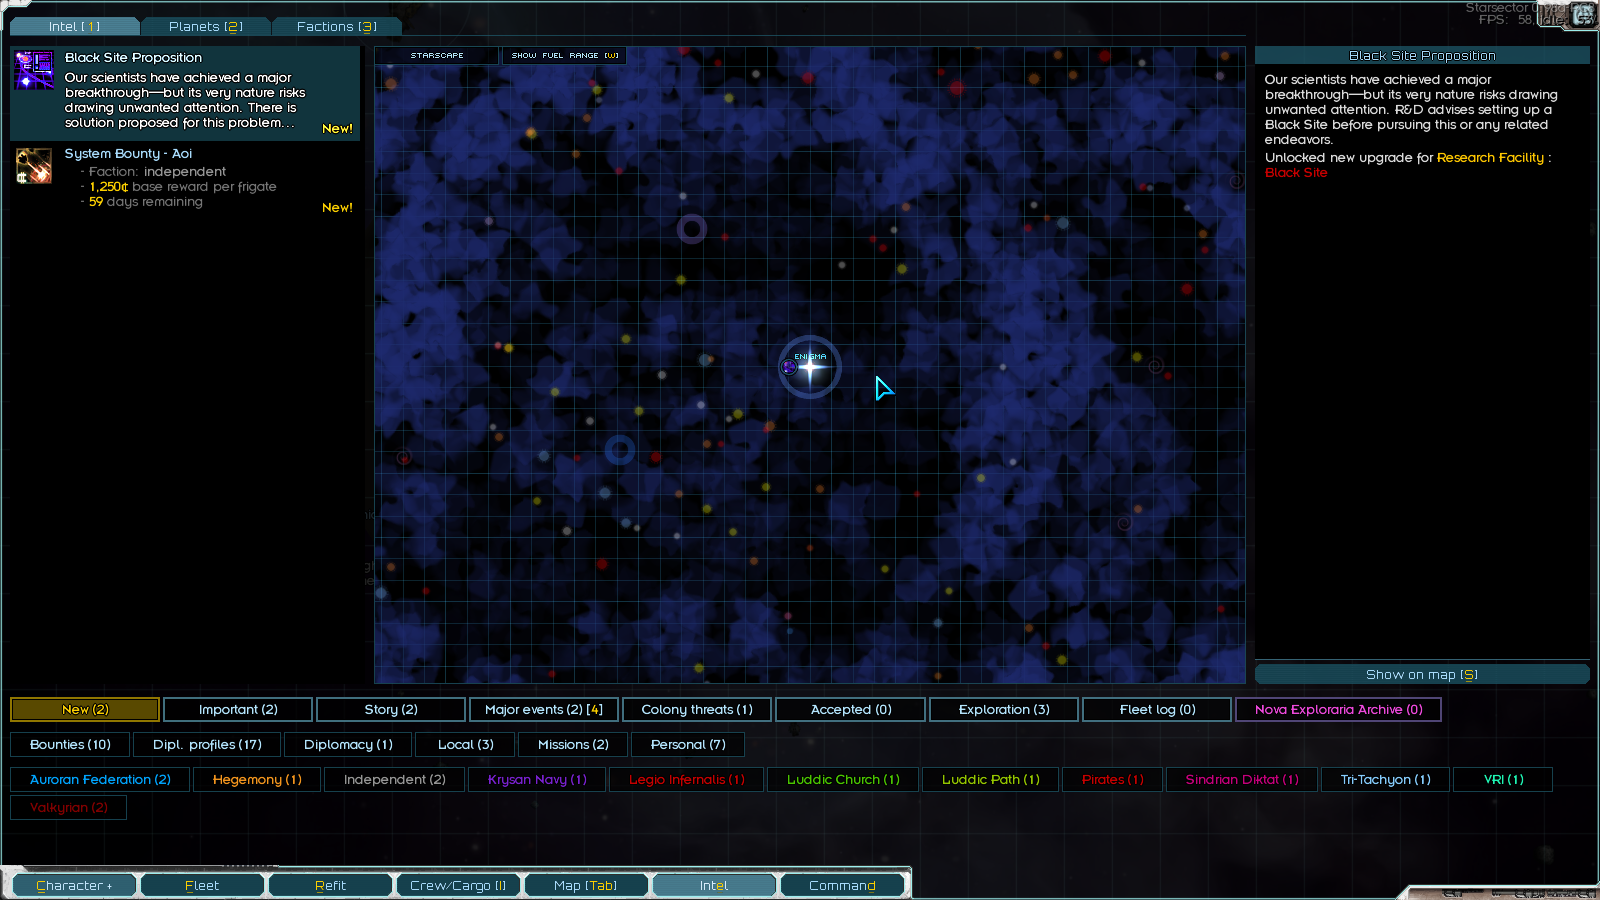
Task: Toggle Dipl. profiles (17) filter
Action: click(207, 744)
